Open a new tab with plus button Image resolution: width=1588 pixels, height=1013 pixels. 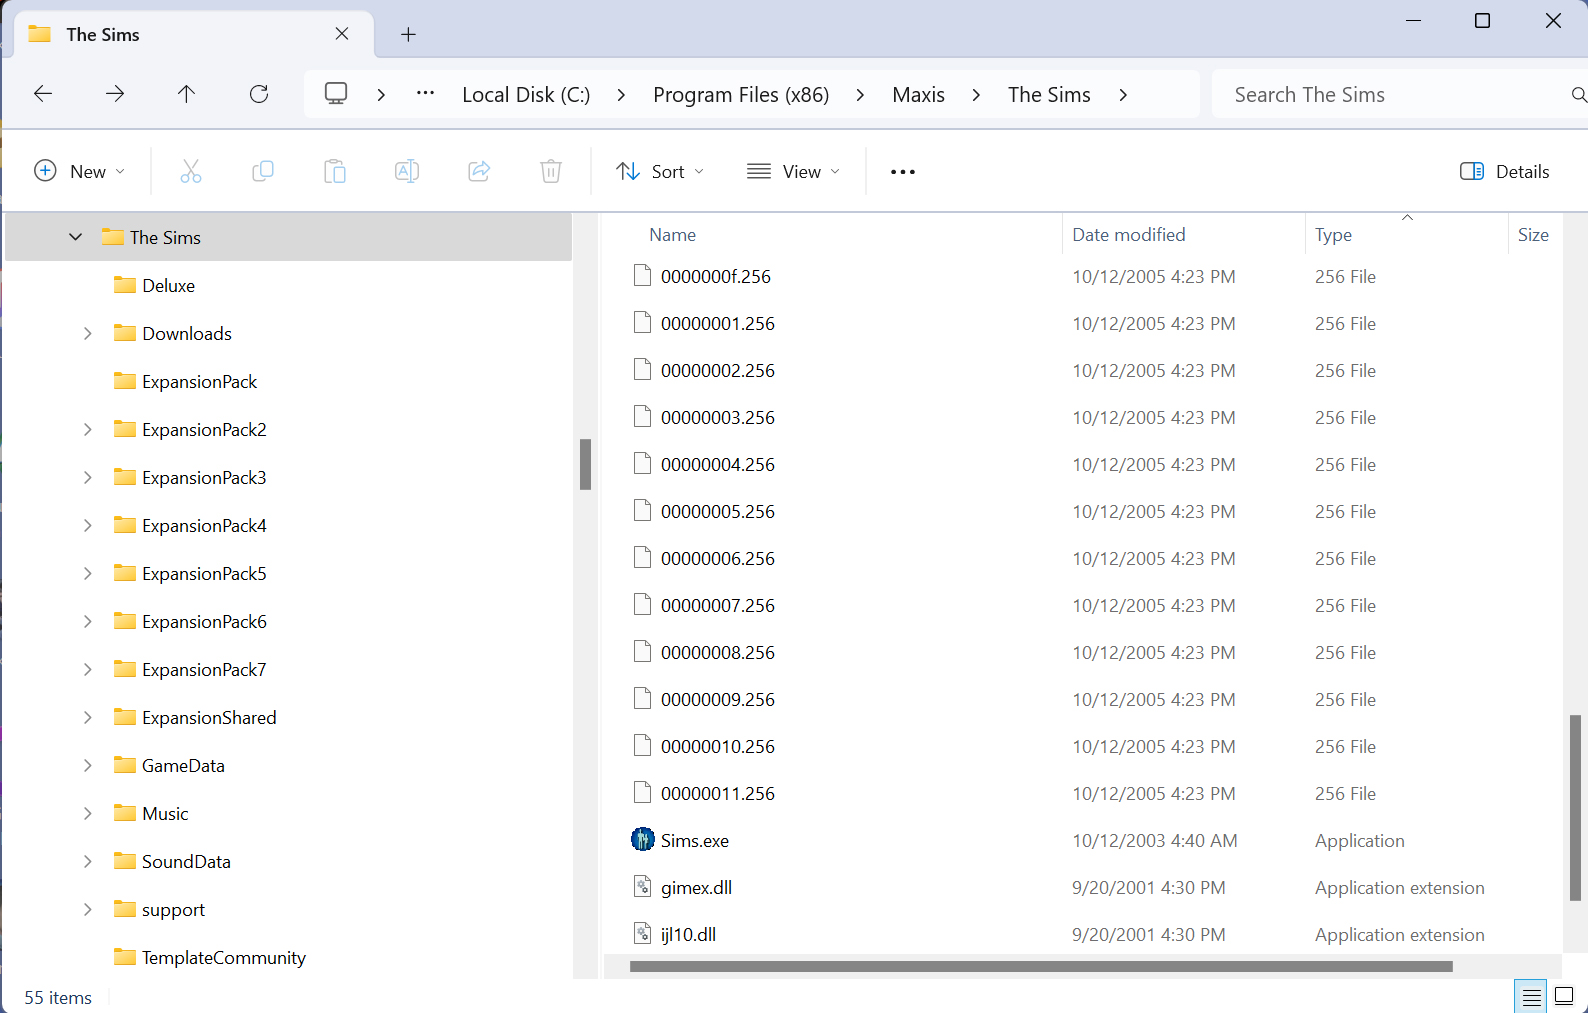click(408, 34)
